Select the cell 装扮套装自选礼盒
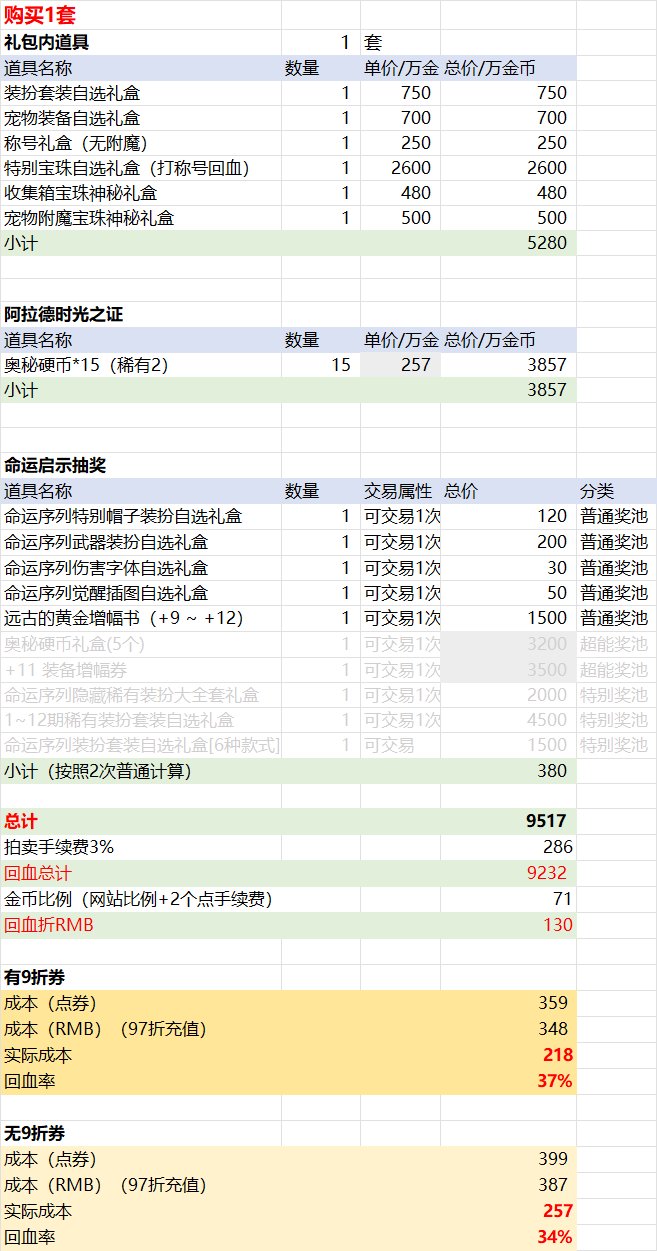The width and height of the screenshot is (657, 1251). [72, 93]
